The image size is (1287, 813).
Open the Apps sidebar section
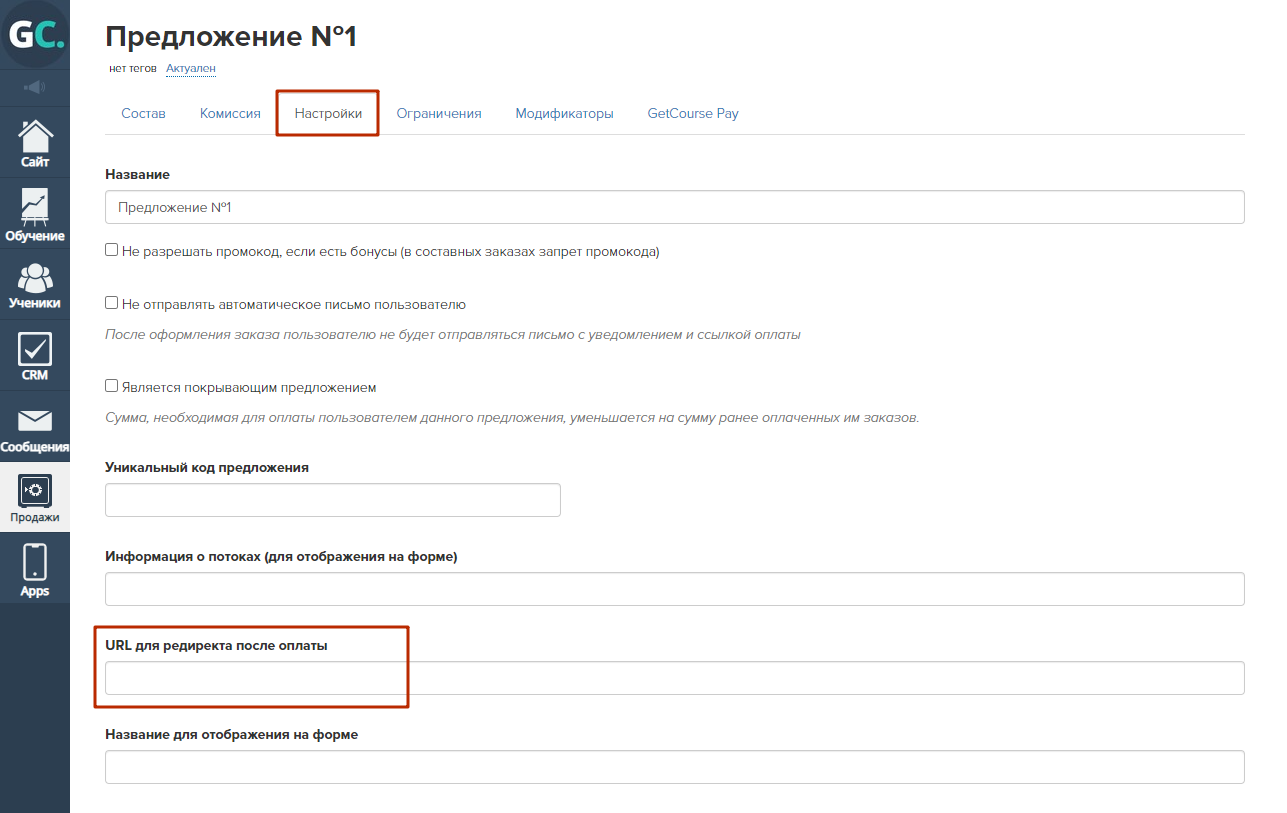point(35,570)
